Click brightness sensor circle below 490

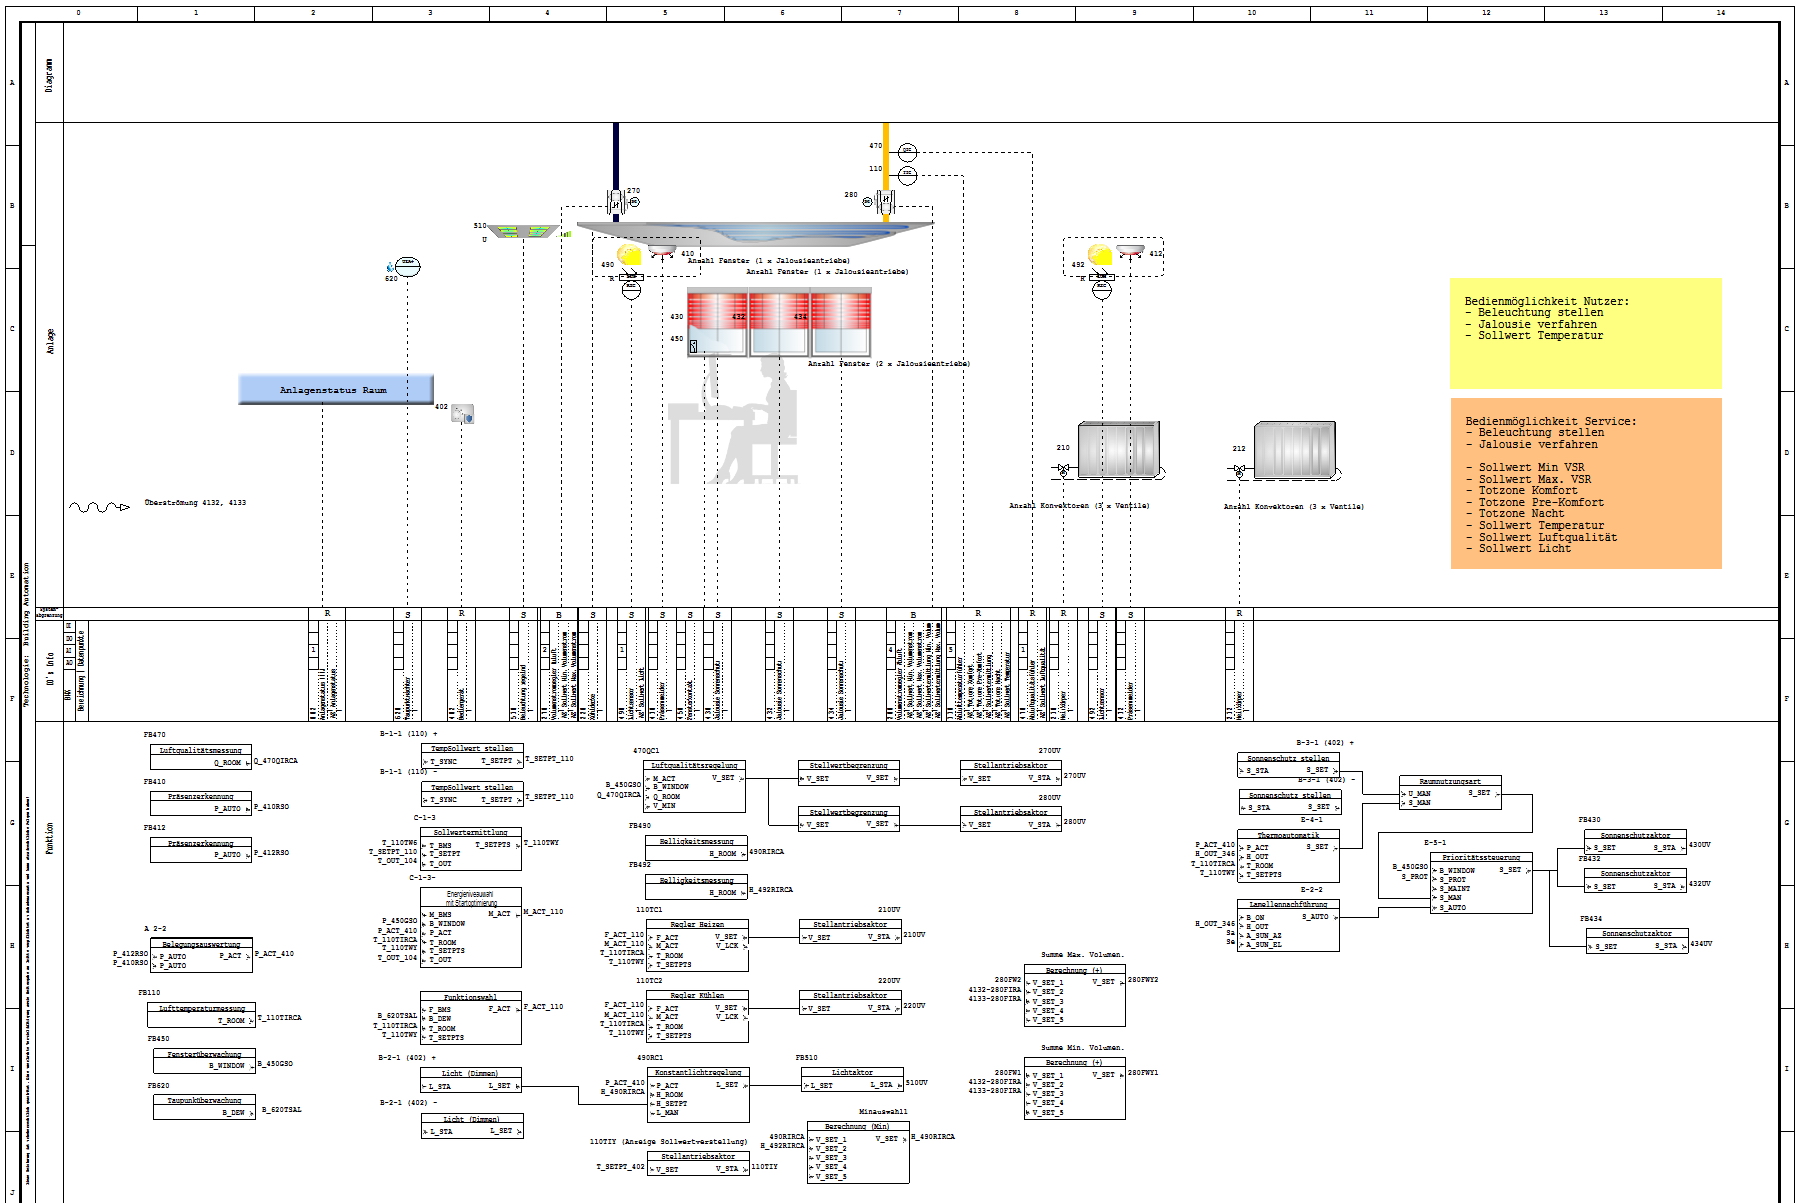(x=631, y=290)
